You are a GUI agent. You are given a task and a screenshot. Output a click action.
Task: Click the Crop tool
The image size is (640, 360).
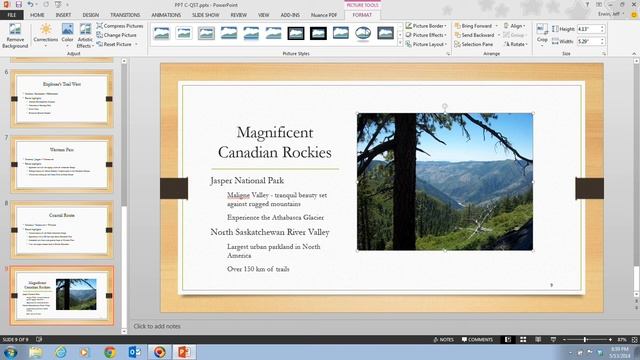point(542,34)
